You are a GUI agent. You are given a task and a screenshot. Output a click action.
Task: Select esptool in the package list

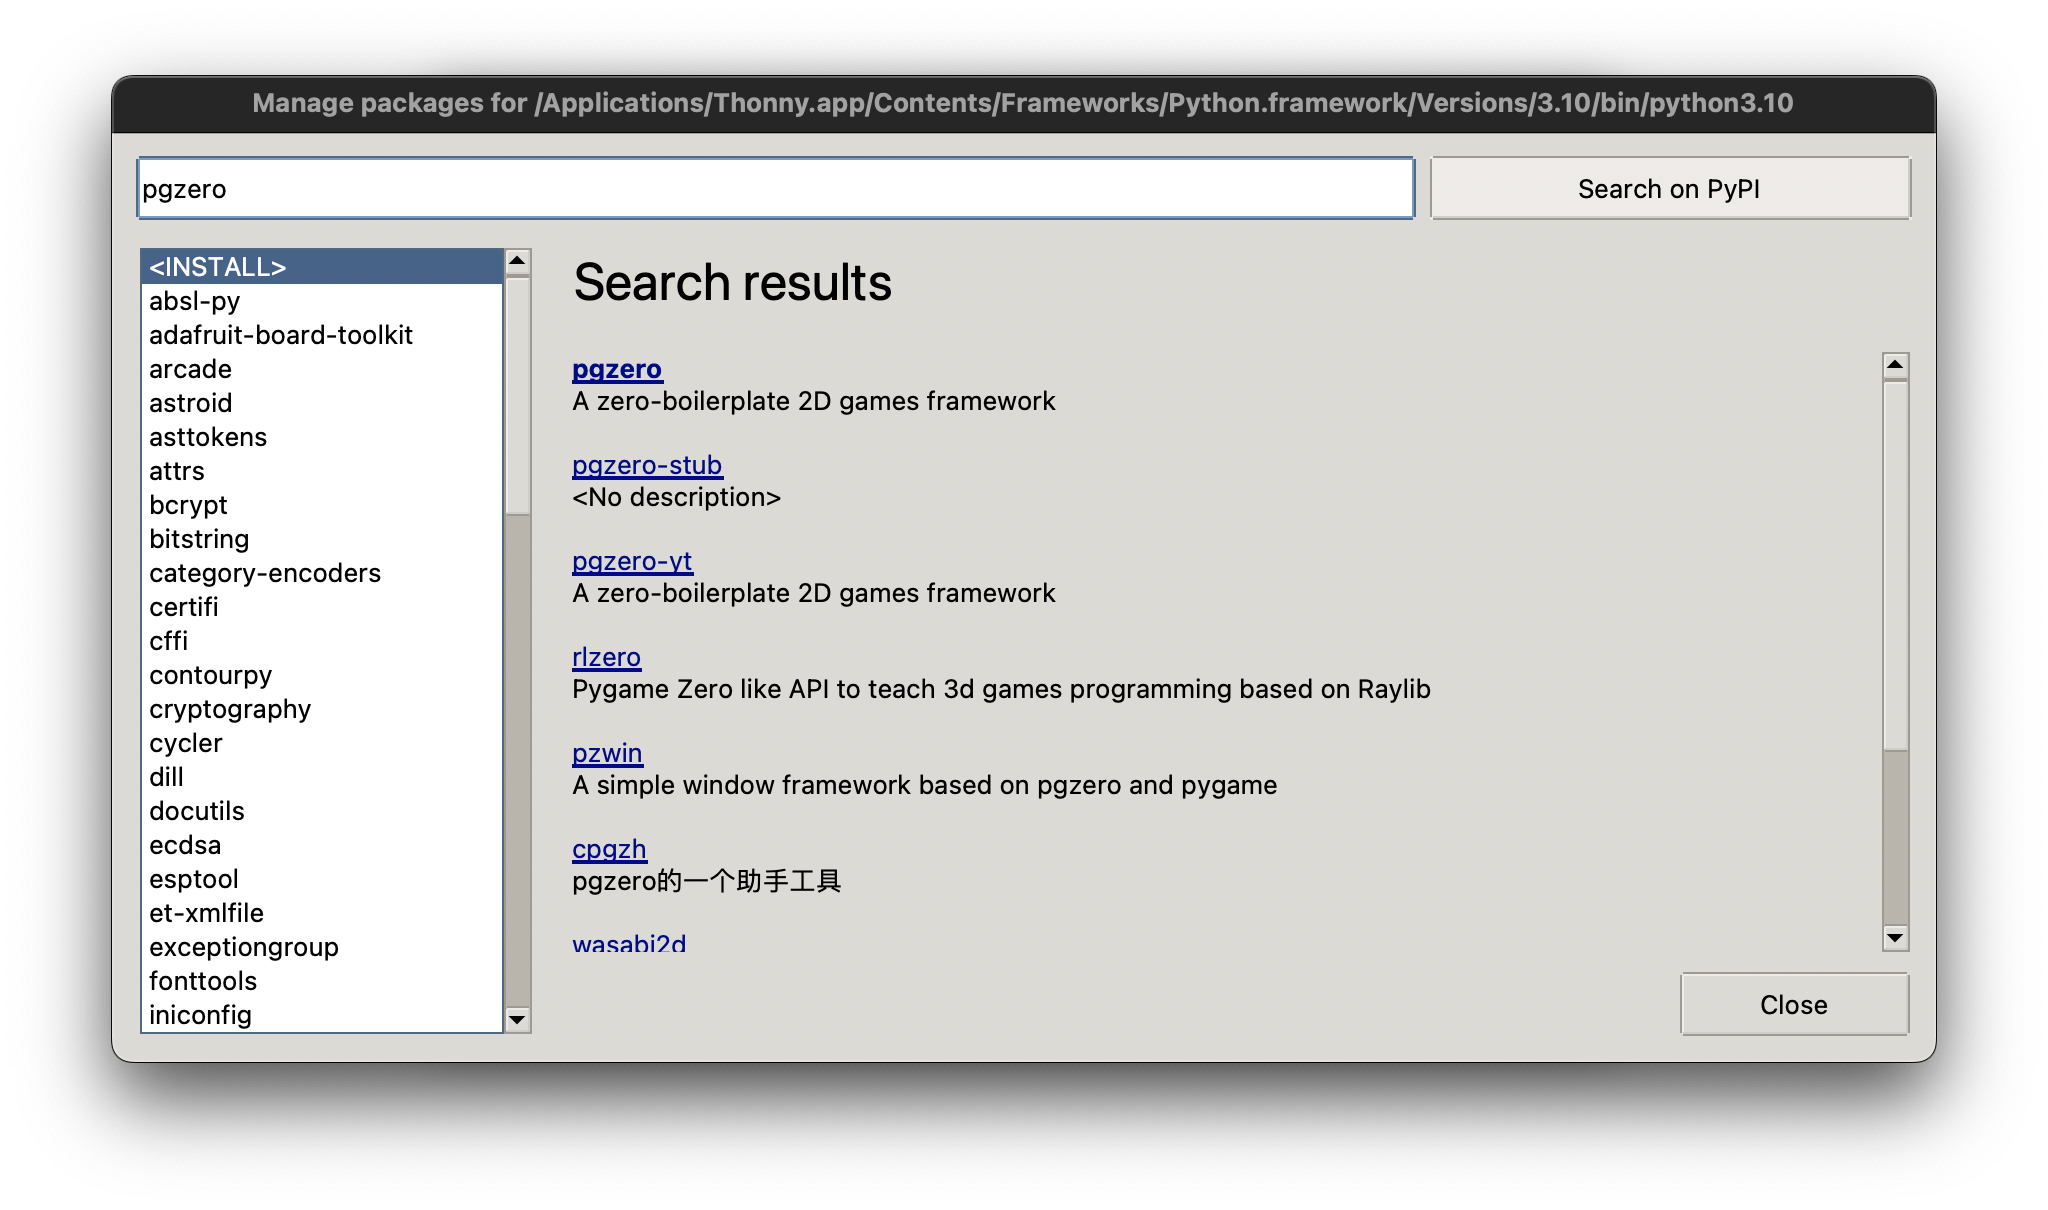click(x=194, y=879)
